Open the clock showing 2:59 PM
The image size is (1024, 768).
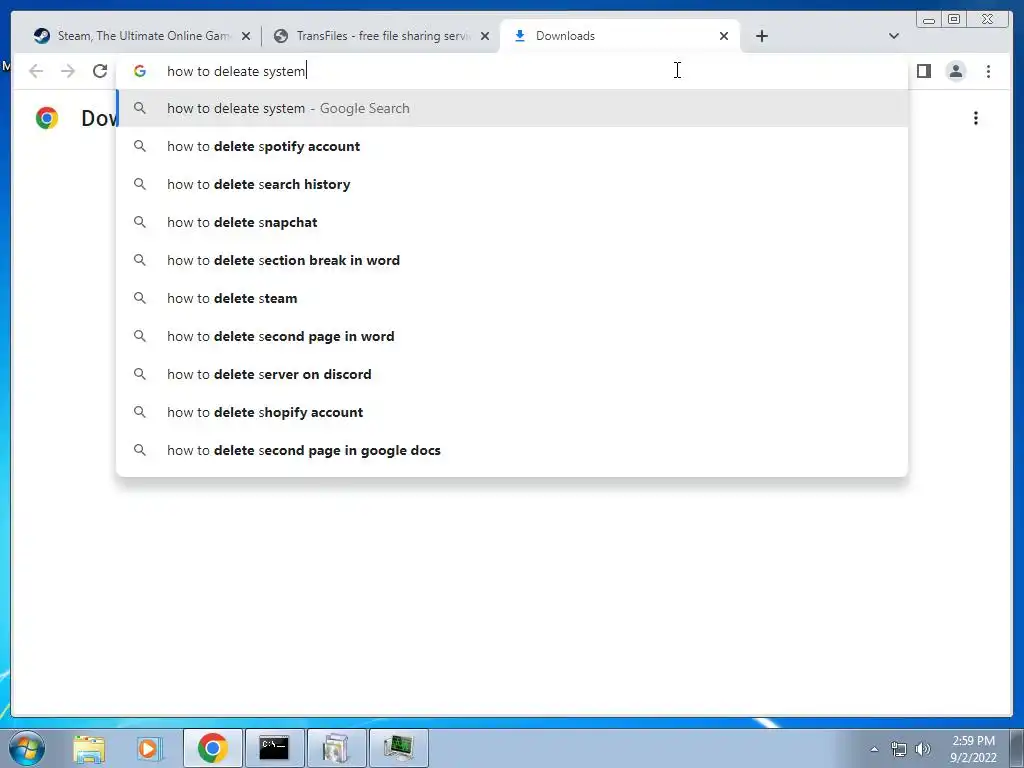coord(973,749)
